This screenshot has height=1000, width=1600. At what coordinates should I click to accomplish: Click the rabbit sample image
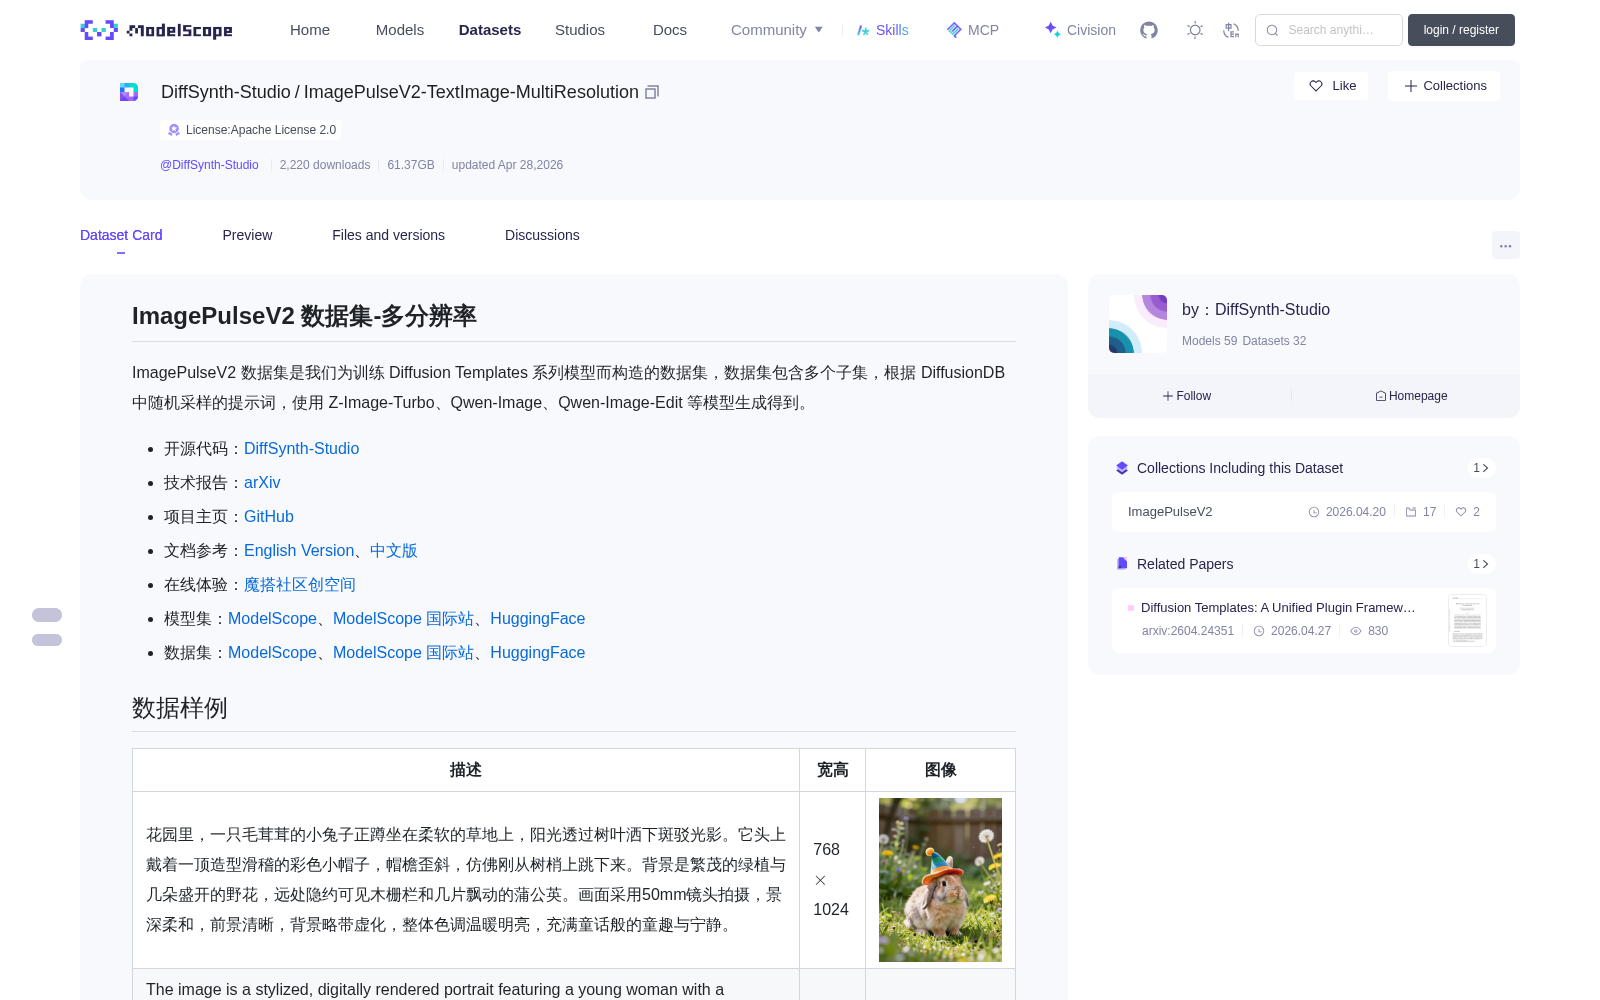click(940, 880)
